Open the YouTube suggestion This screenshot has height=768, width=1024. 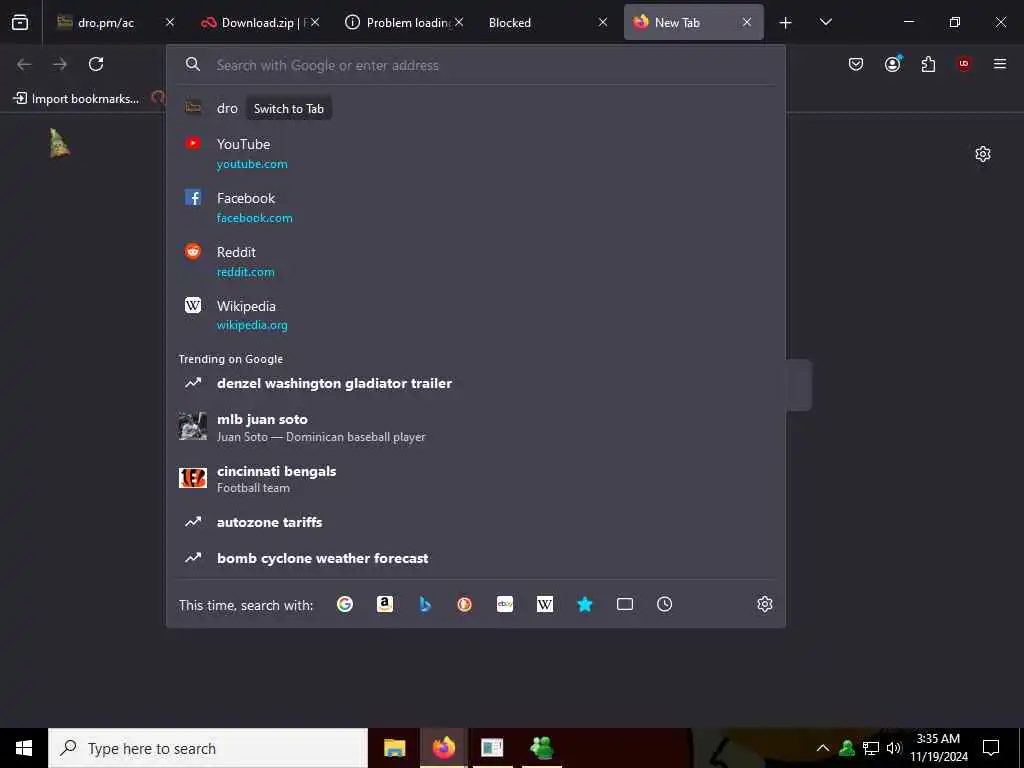[x=475, y=153]
